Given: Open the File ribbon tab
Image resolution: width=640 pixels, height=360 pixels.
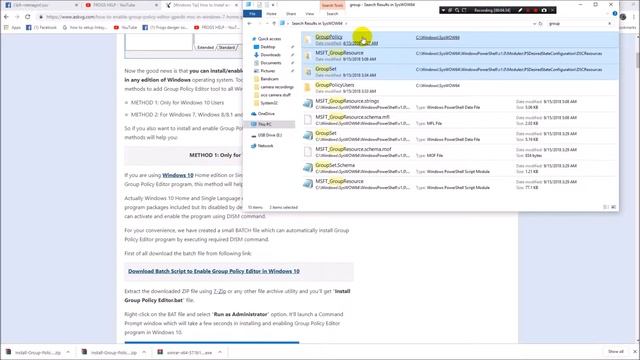Looking at the screenshot, I should click(x=252, y=14).
